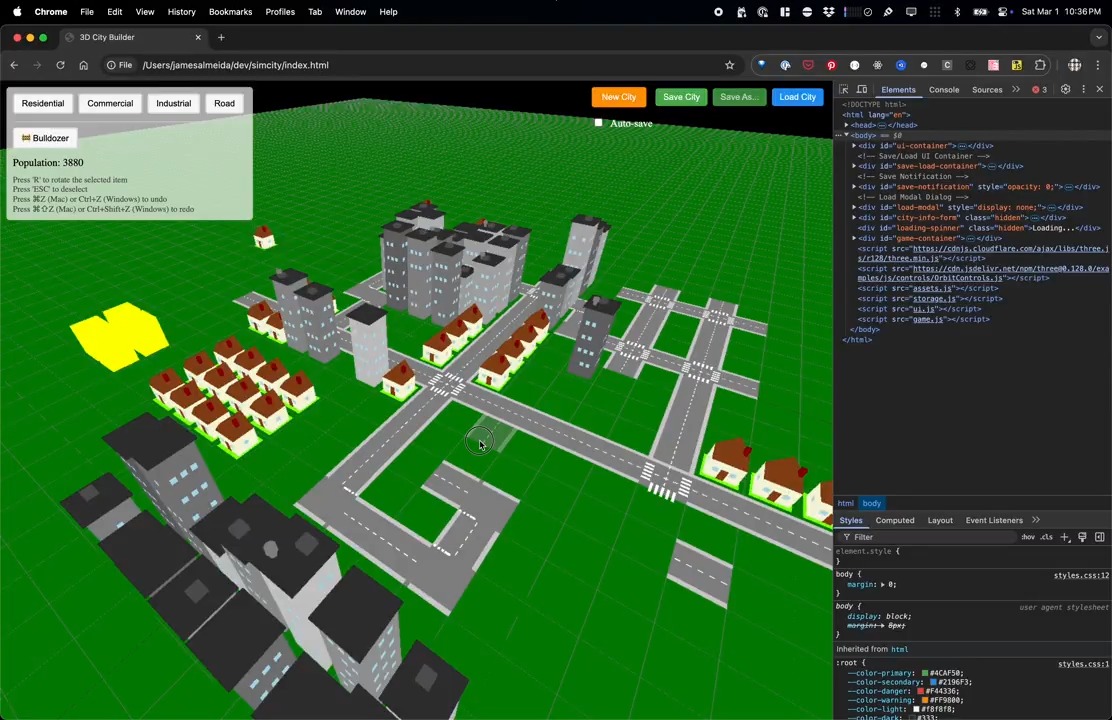Open the three.min.js script link
Image resolution: width=1112 pixels, height=720 pixels.
click(983, 253)
